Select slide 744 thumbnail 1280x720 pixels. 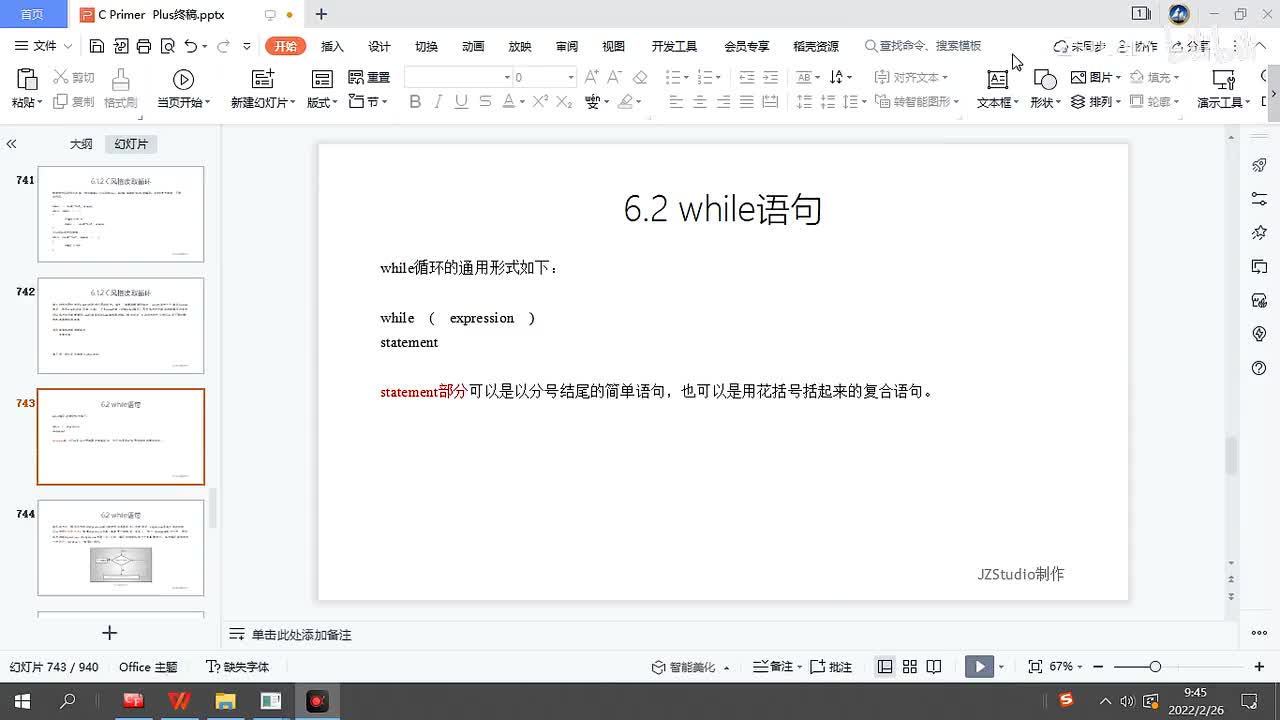pos(121,548)
